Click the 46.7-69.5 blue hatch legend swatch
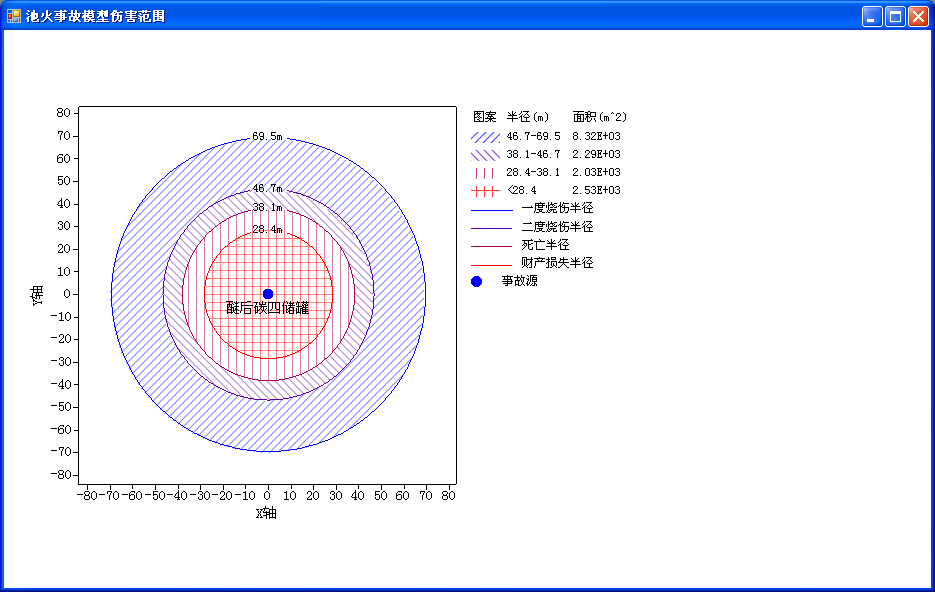Viewport: 935px width, 592px height. (485, 137)
